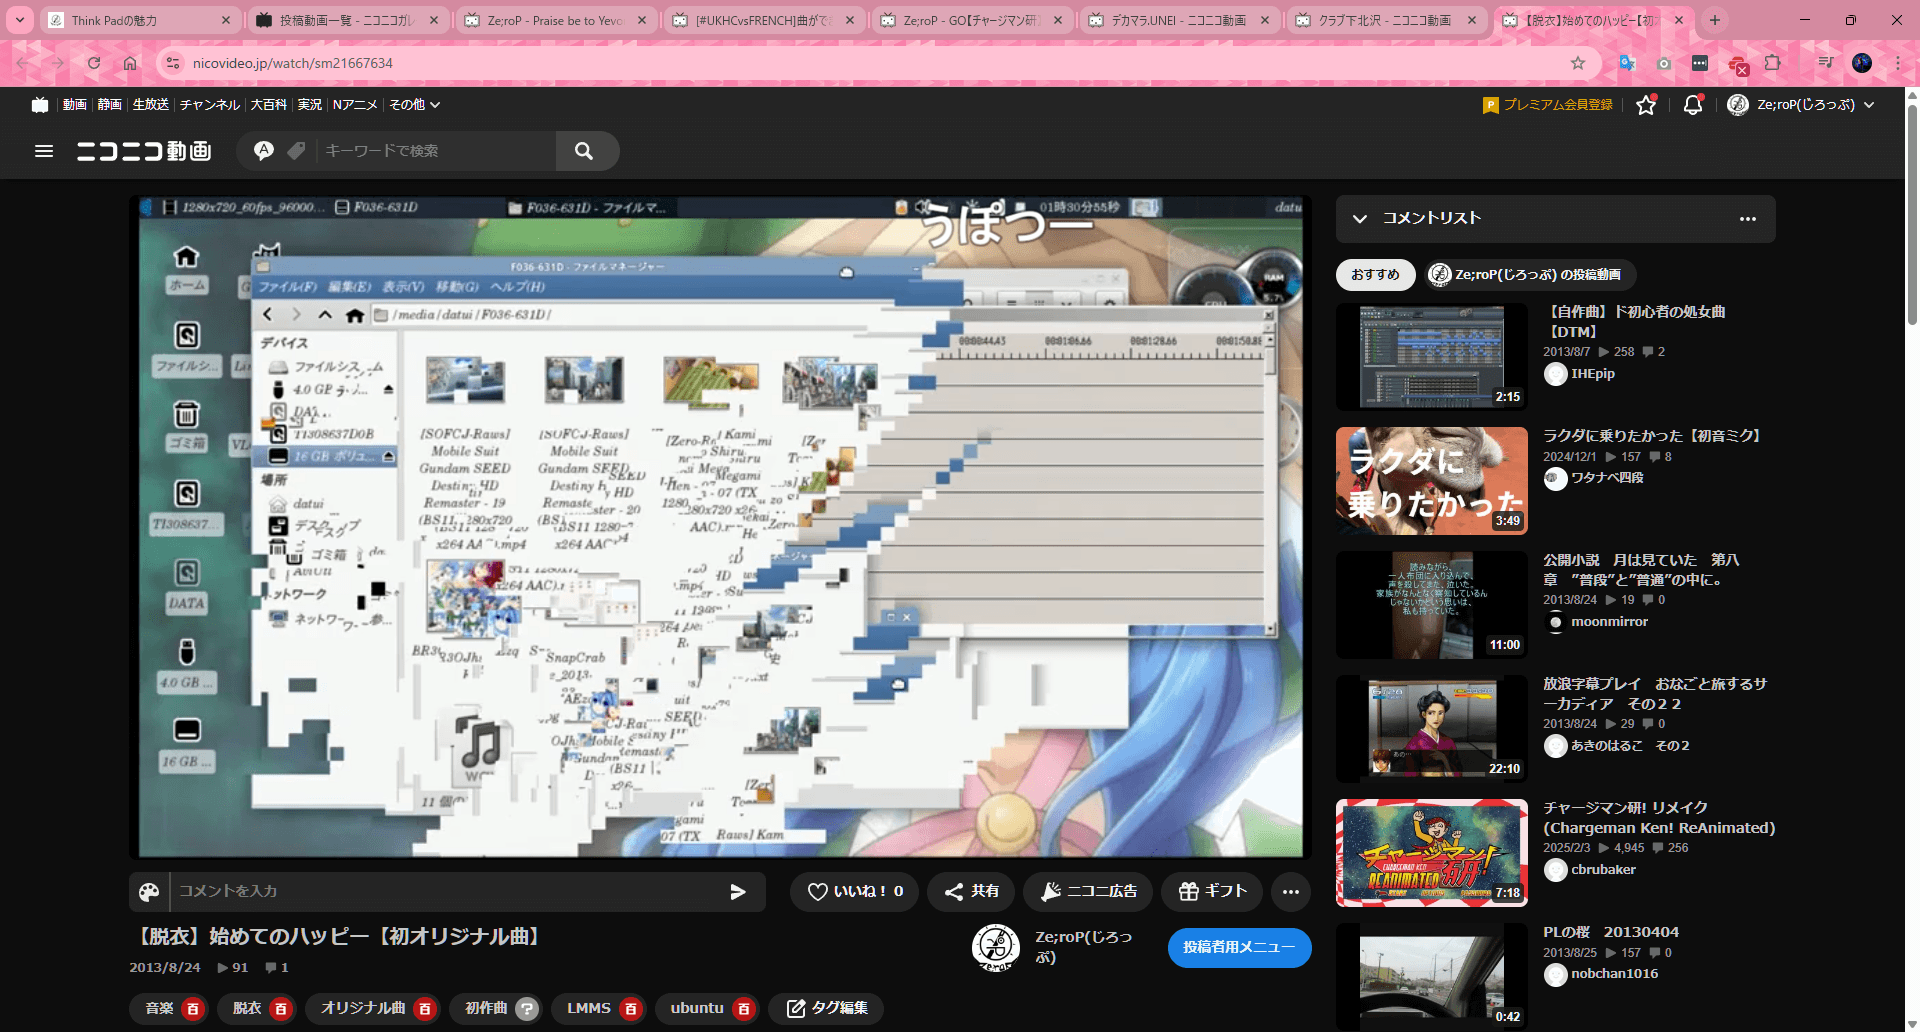Click the ubuntu tag dictionary icon
1920x1032 pixels.
(x=744, y=1009)
